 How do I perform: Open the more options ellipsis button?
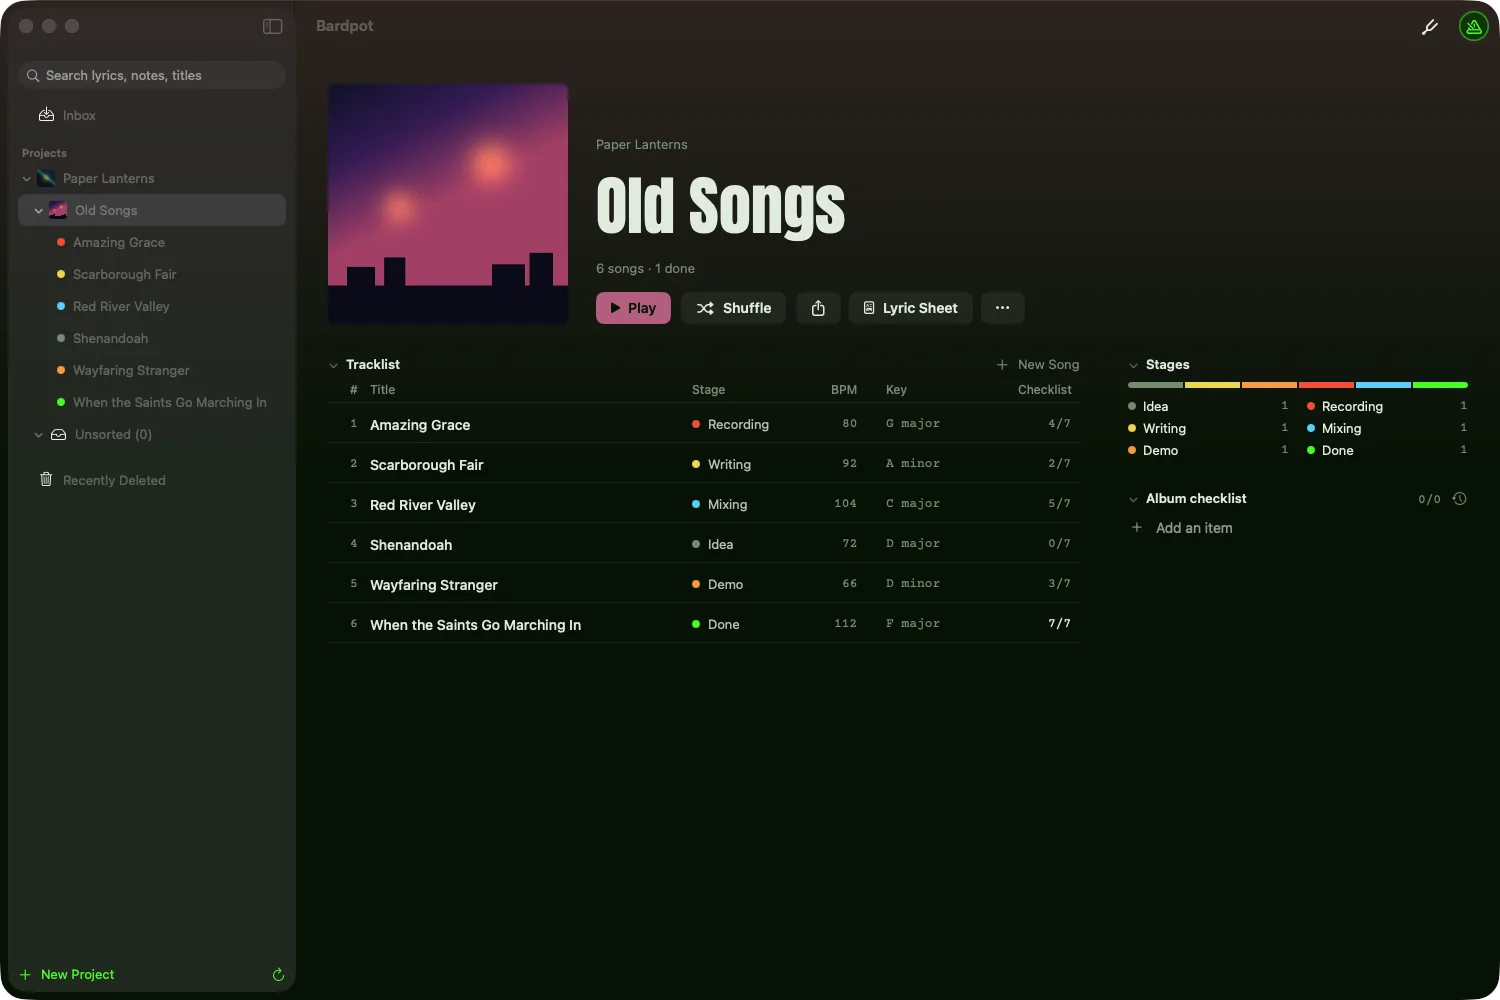tap(1002, 308)
